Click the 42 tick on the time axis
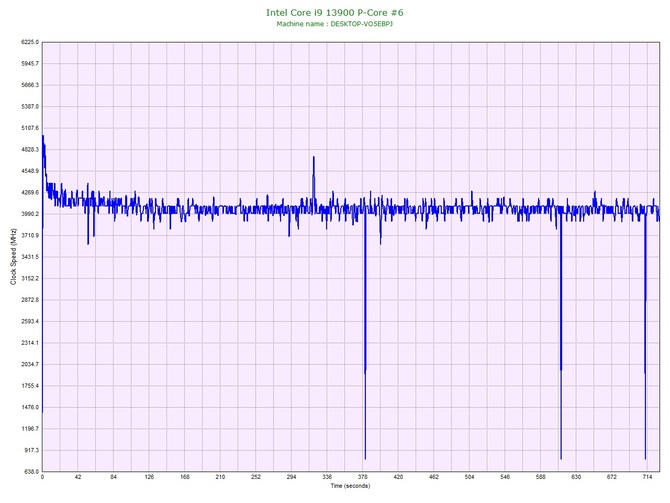 (x=78, y=477)
